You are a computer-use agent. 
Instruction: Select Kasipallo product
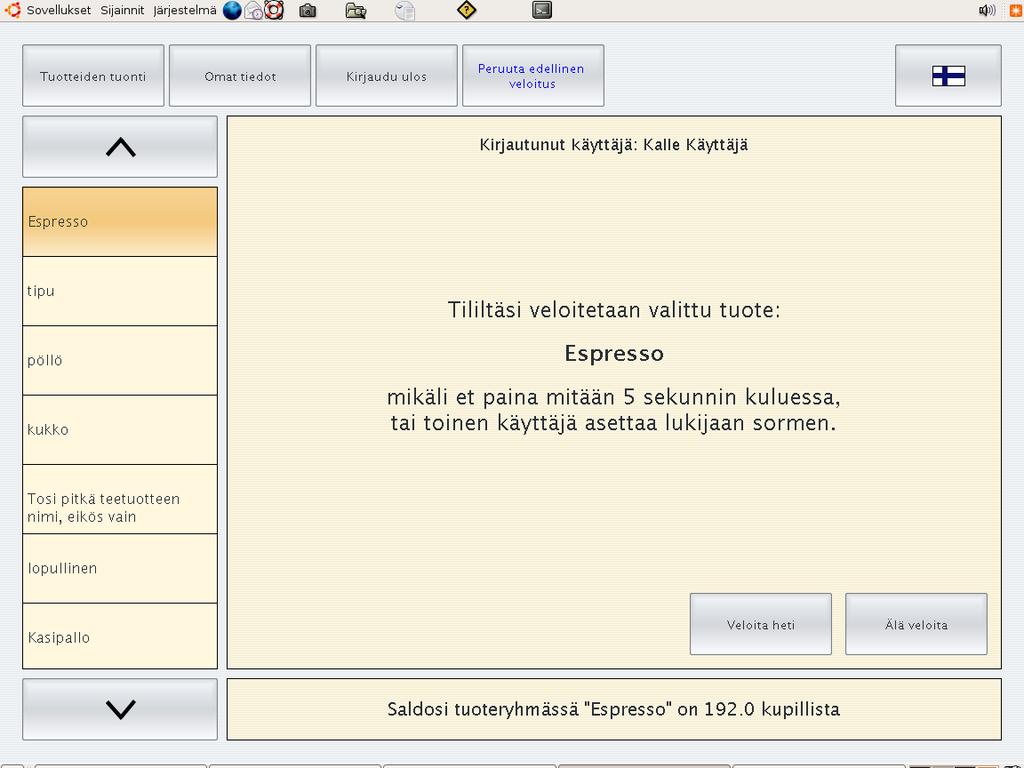[120, 636]
